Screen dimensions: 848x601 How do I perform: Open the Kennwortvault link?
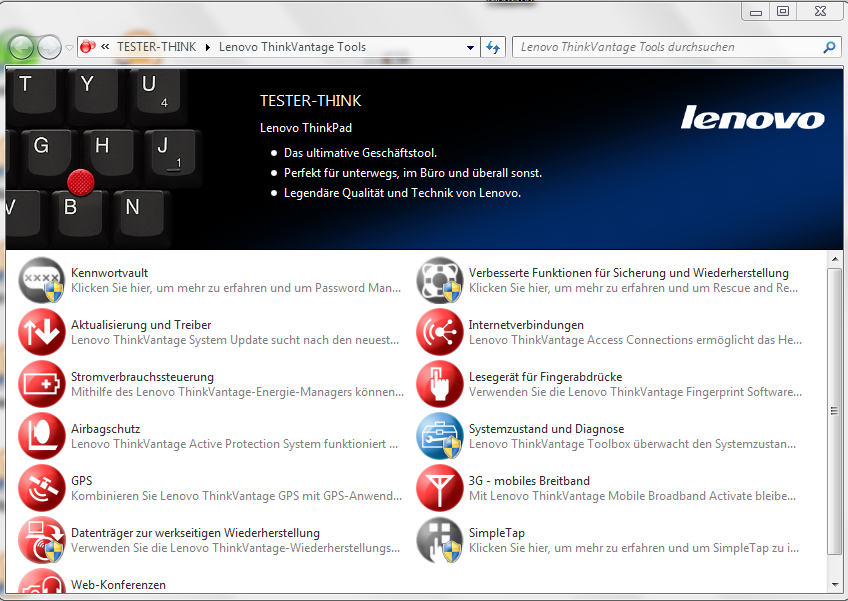coord(109,273)
